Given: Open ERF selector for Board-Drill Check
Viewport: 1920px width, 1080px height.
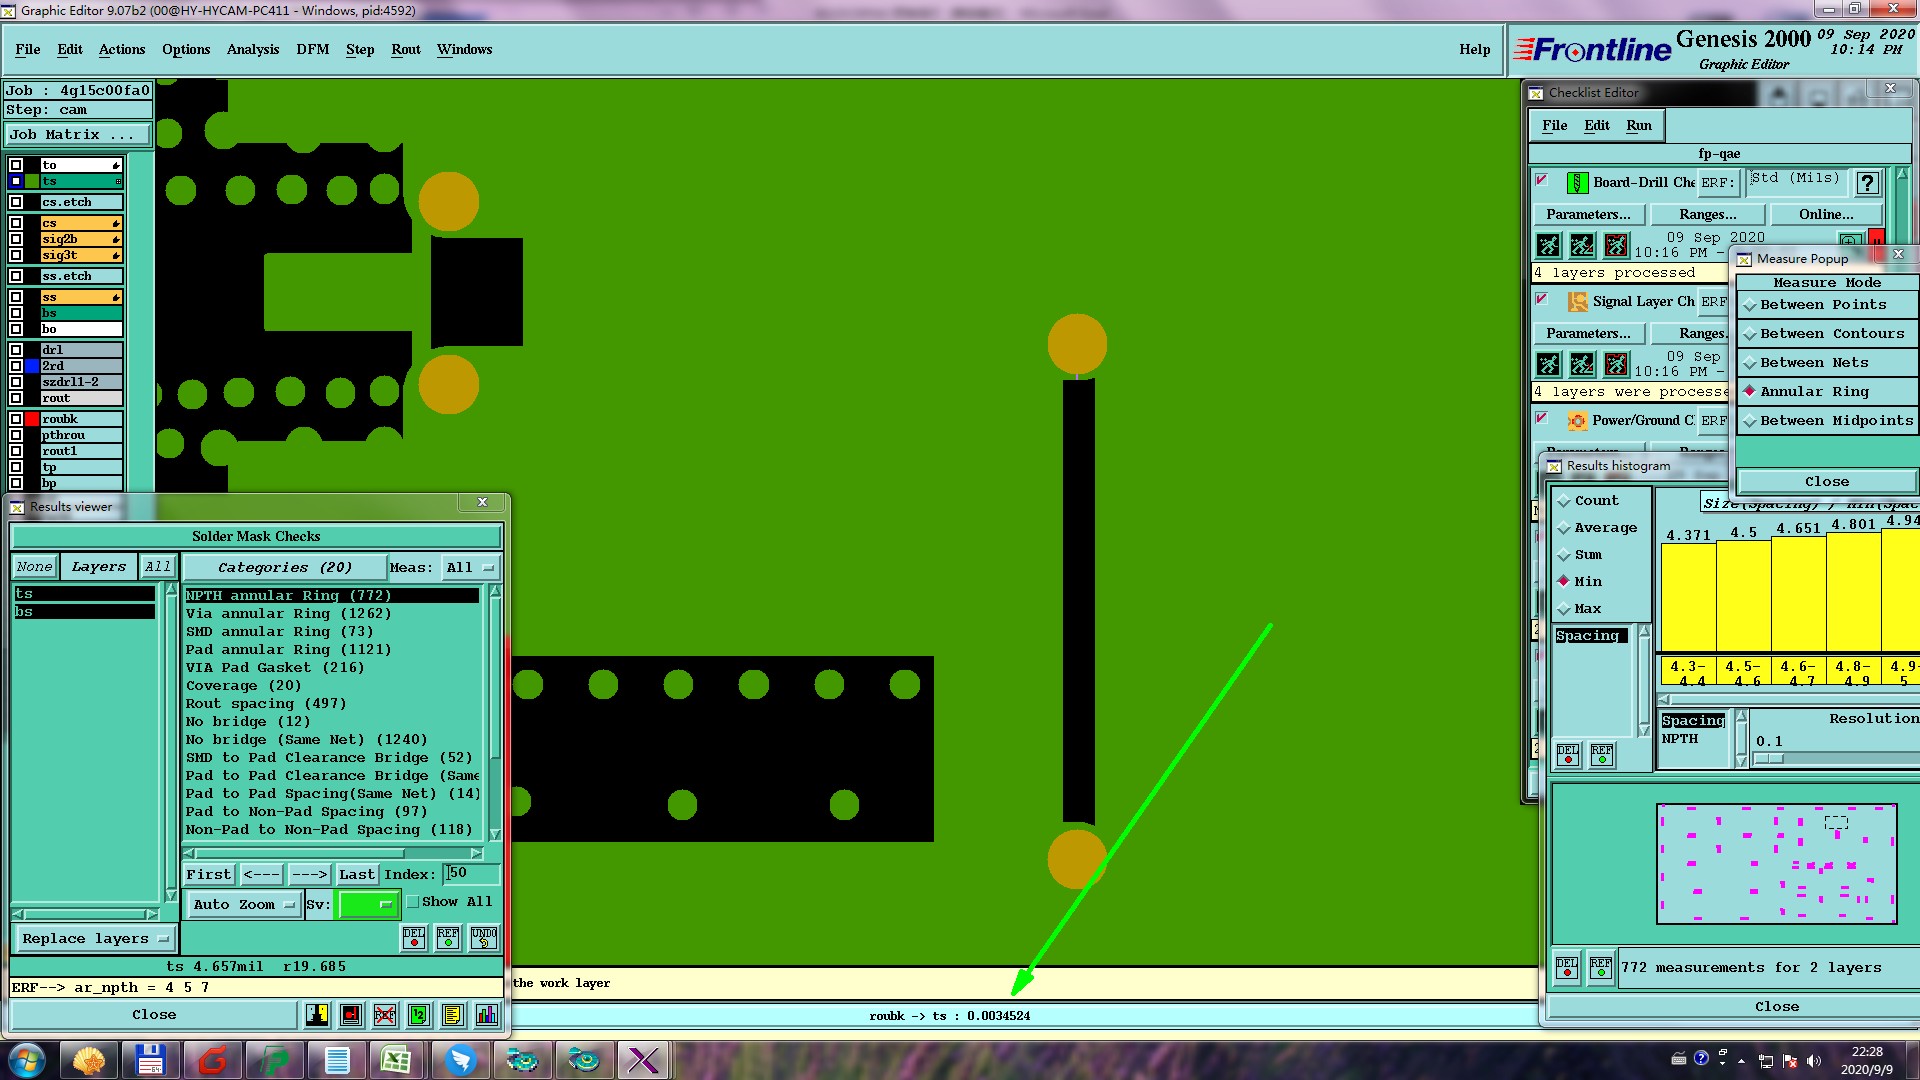Looking at the screenshot, I should coord(1717,183).
